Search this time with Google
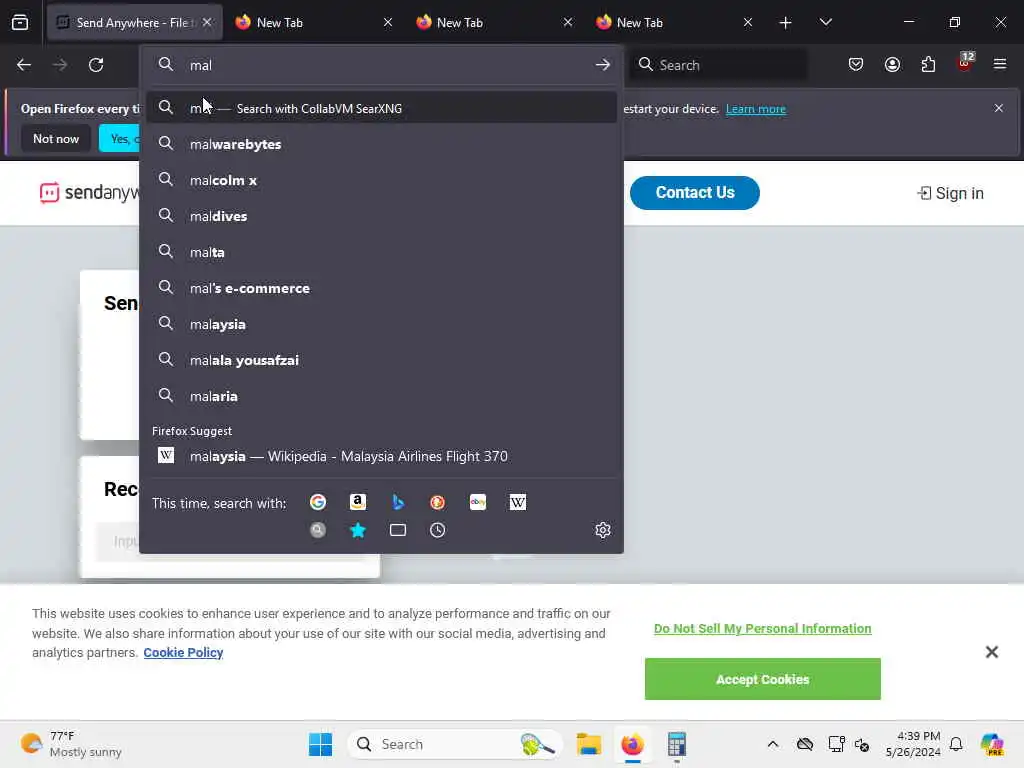The width and height of the screenshot is (1024, 768). (x=318, y=502)
